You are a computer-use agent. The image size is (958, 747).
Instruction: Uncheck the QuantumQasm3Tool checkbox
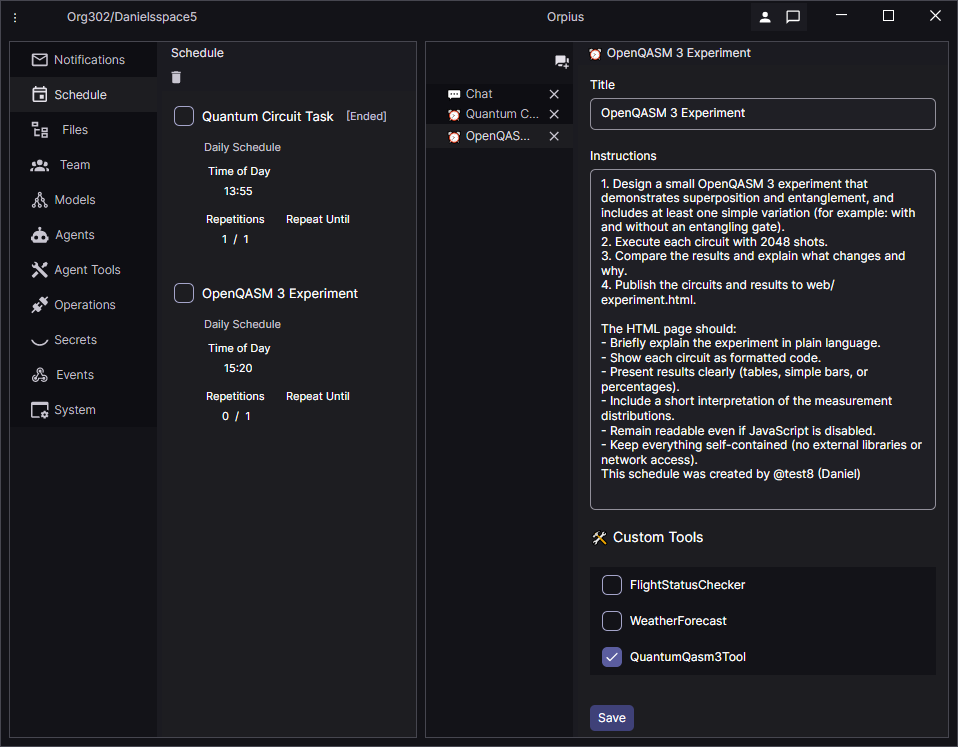coord(612,657)
